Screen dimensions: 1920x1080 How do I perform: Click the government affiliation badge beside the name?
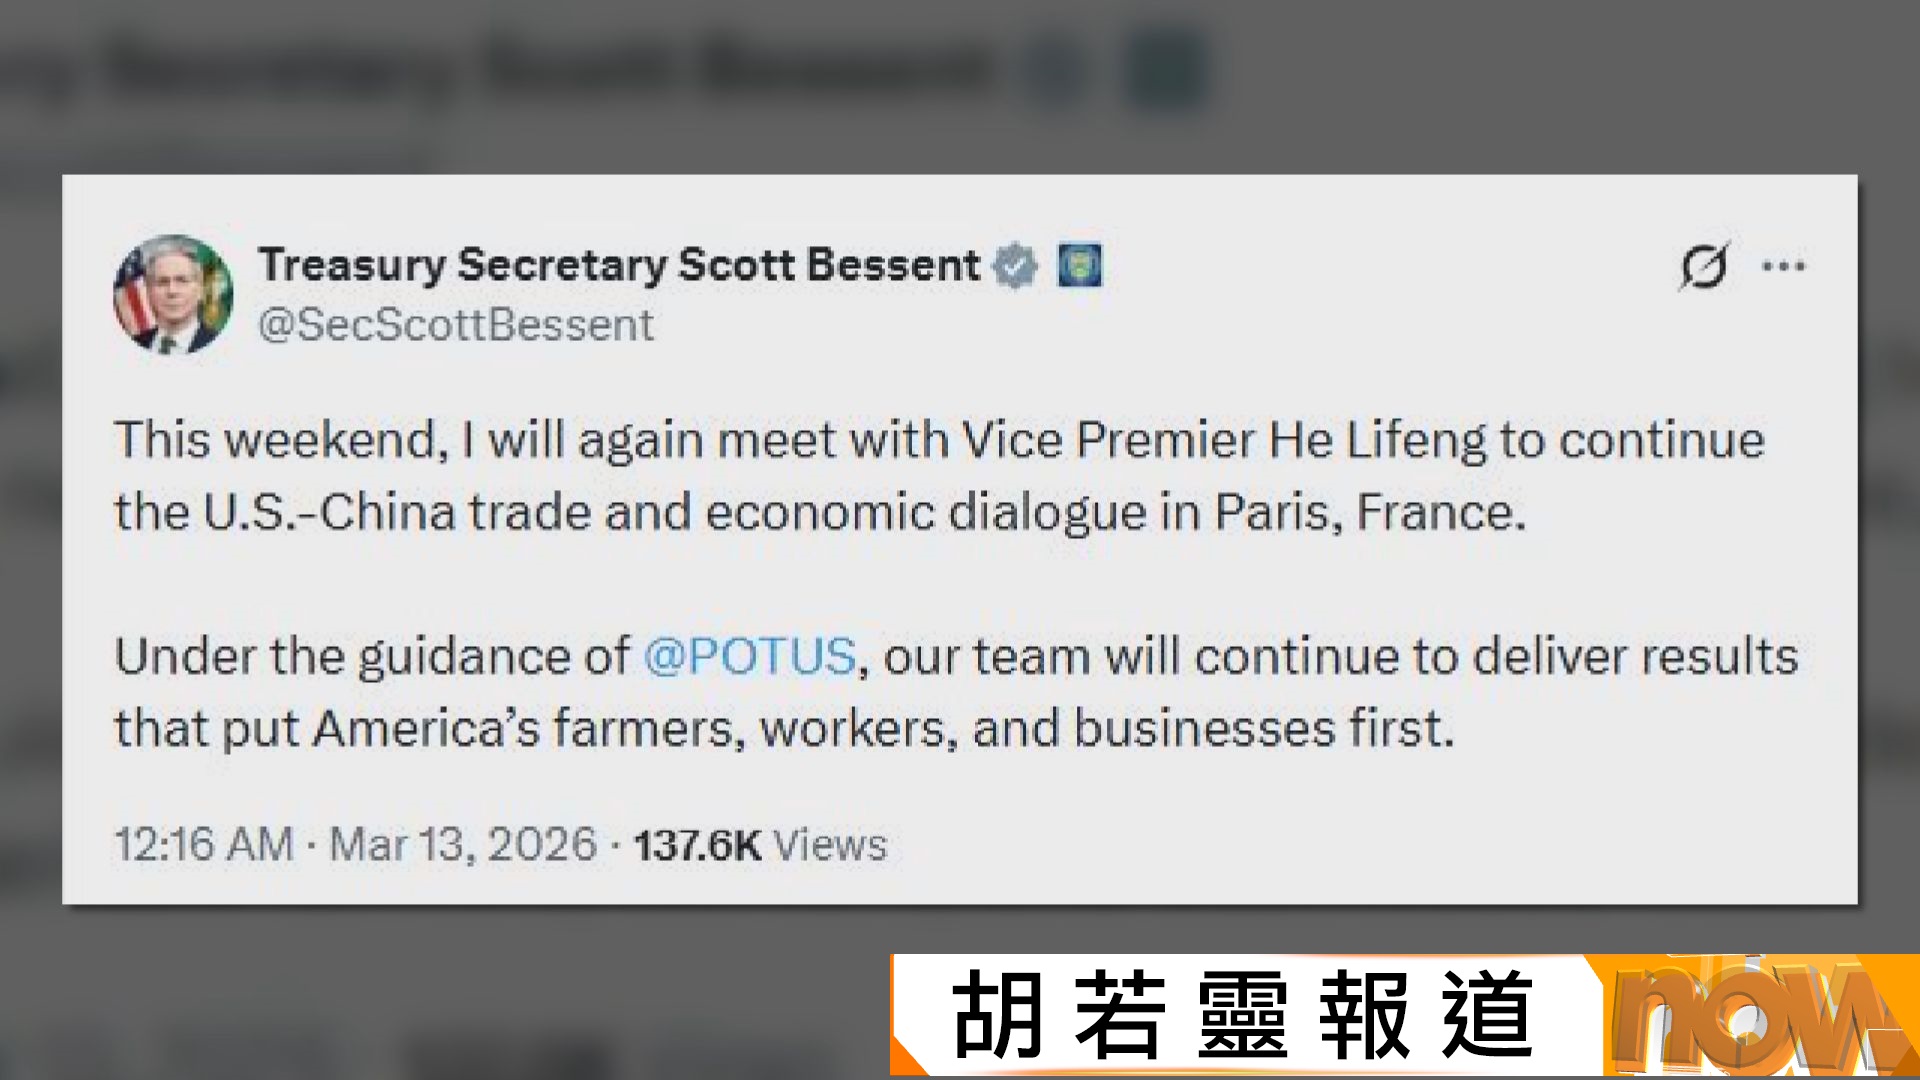(1080, 266)
